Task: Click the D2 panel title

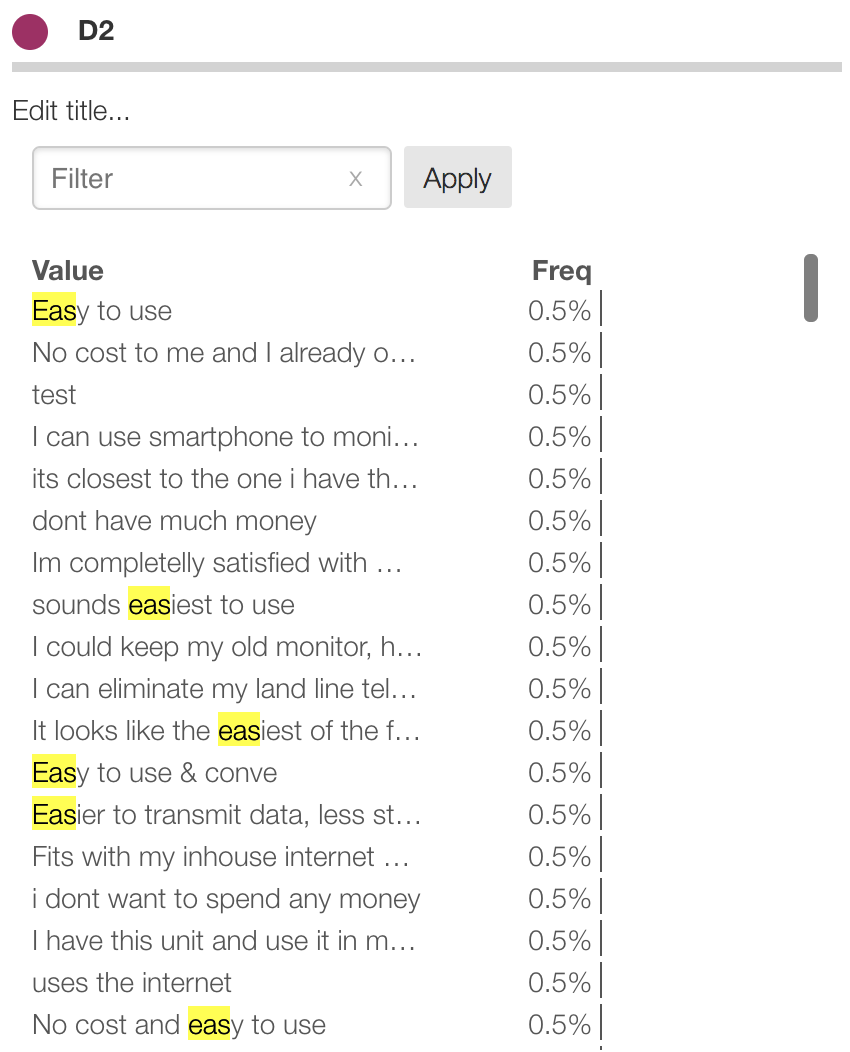Action: tap(96, 31)
